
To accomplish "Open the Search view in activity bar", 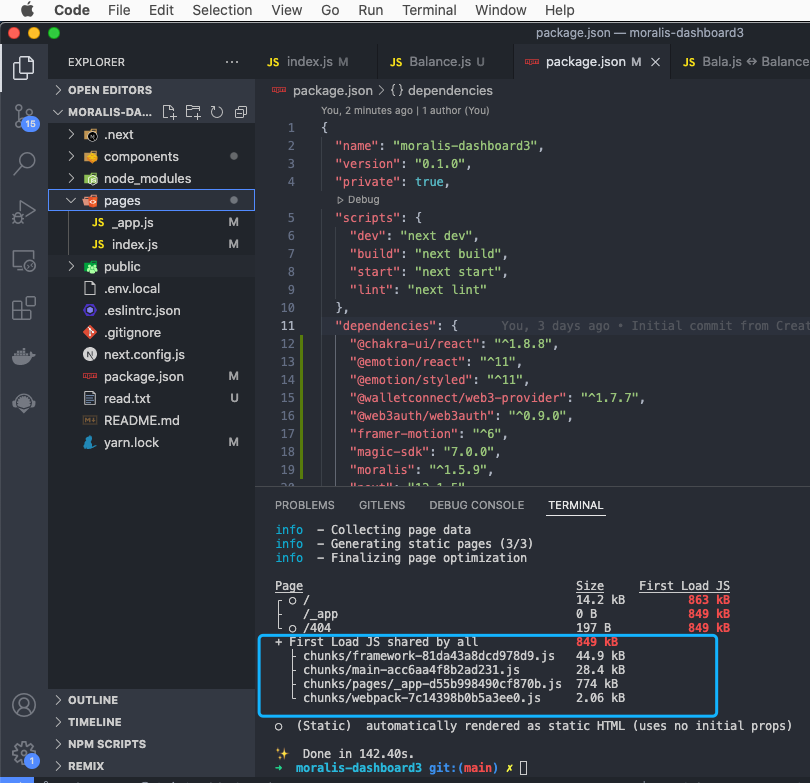I will coord(24,164).
